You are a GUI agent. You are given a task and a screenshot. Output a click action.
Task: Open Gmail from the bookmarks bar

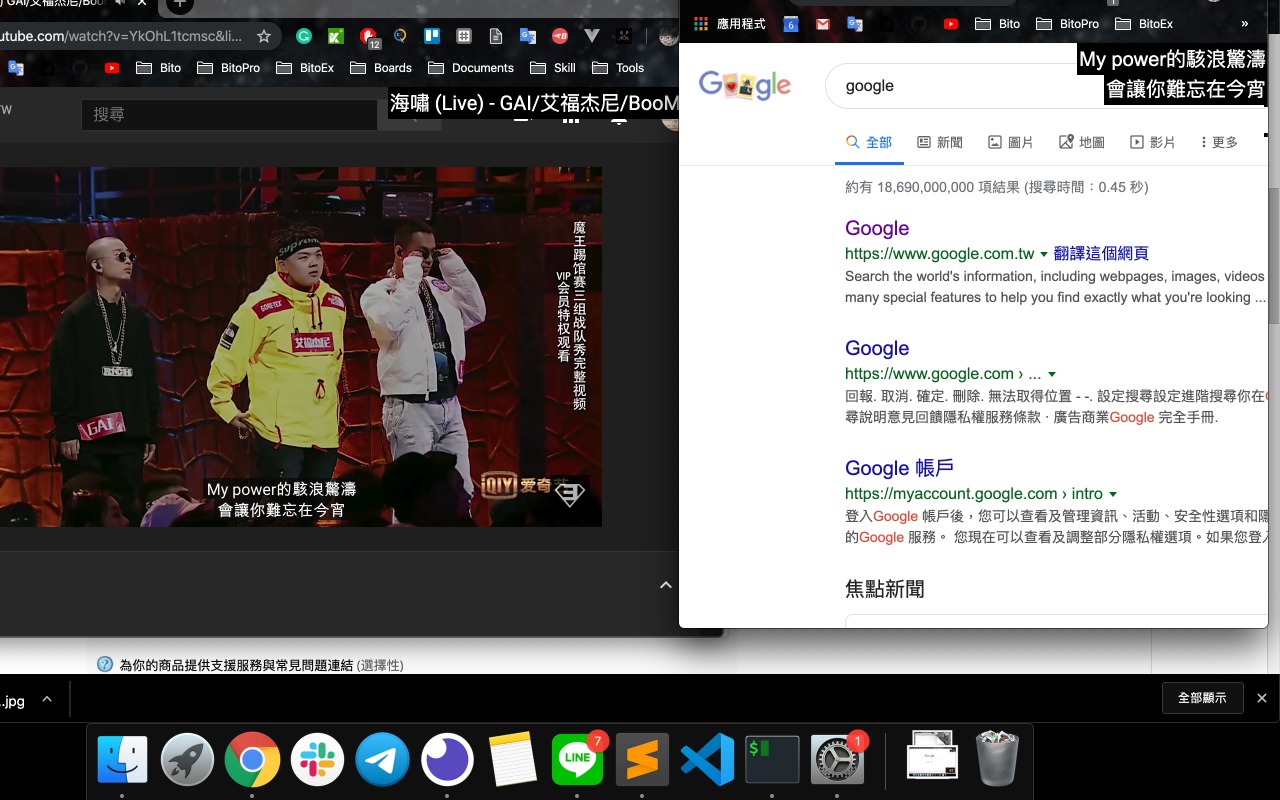pos(822,24)
